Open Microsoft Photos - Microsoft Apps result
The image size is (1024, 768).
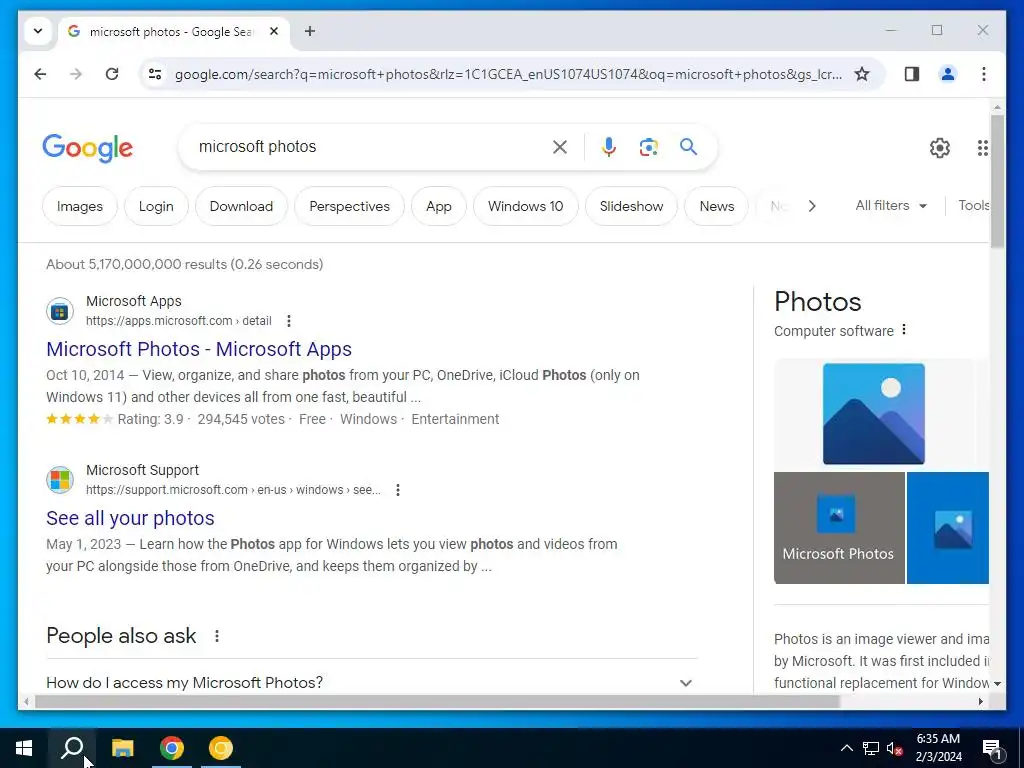pos(199,349)
